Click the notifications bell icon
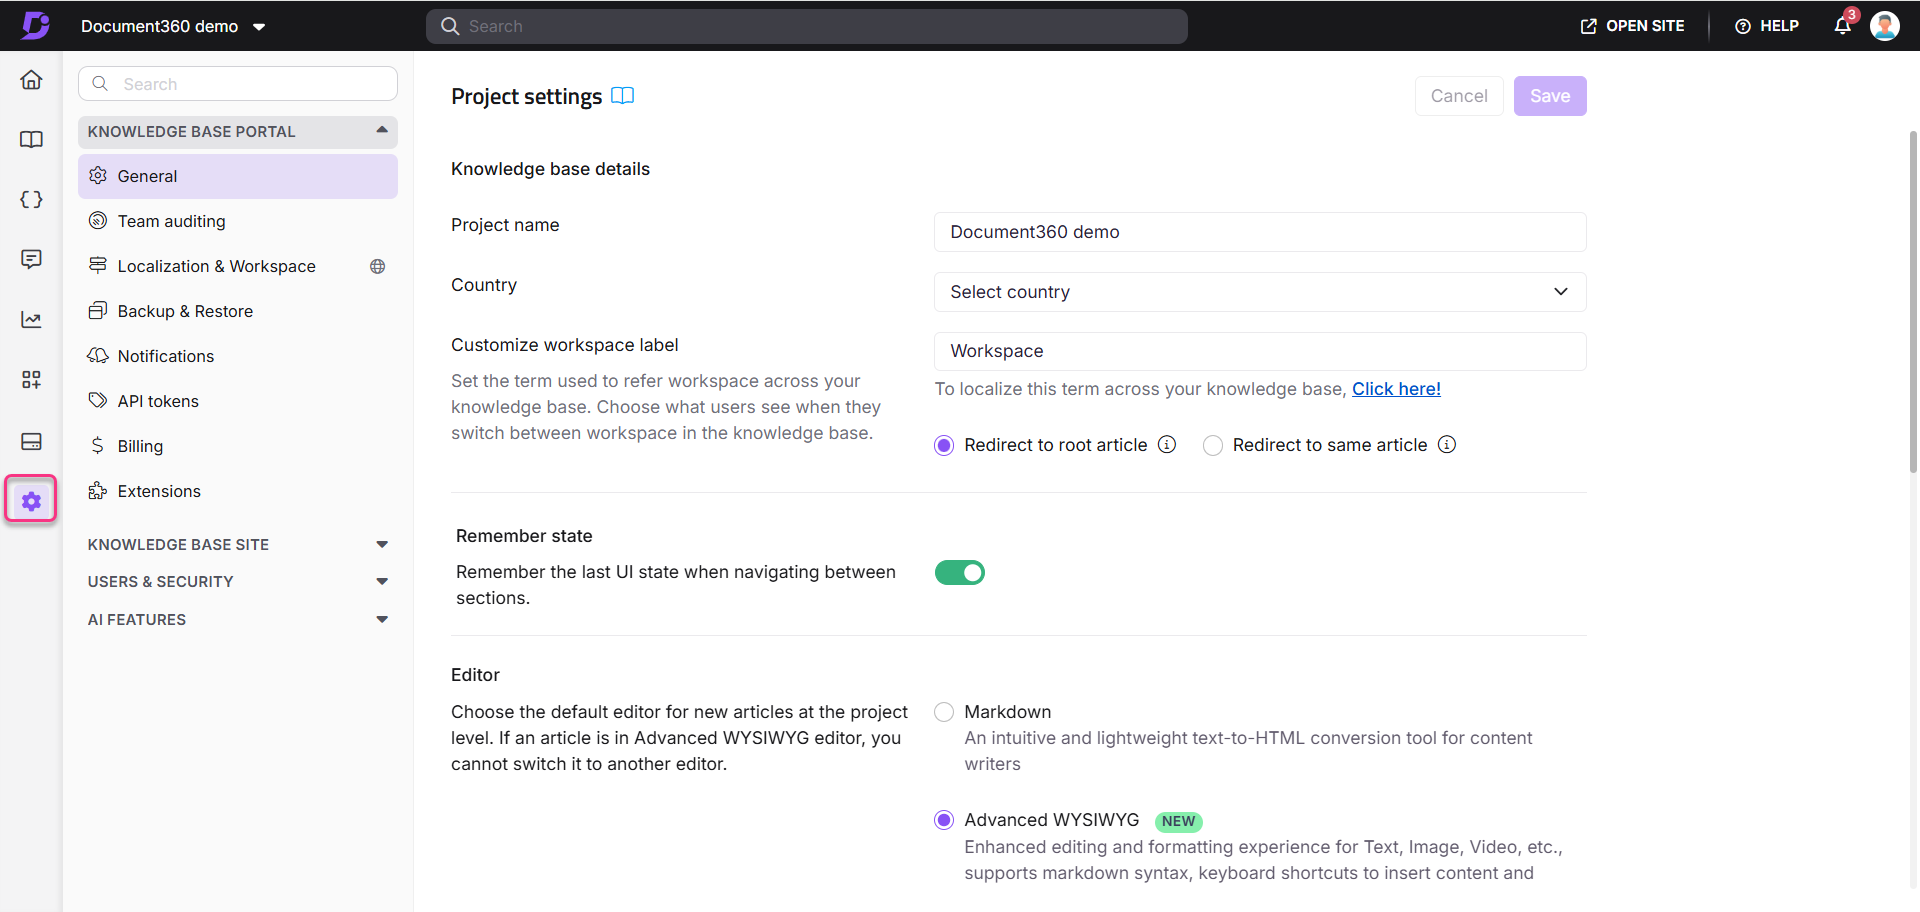1920x912 pixels. [x=1843, y=26]
